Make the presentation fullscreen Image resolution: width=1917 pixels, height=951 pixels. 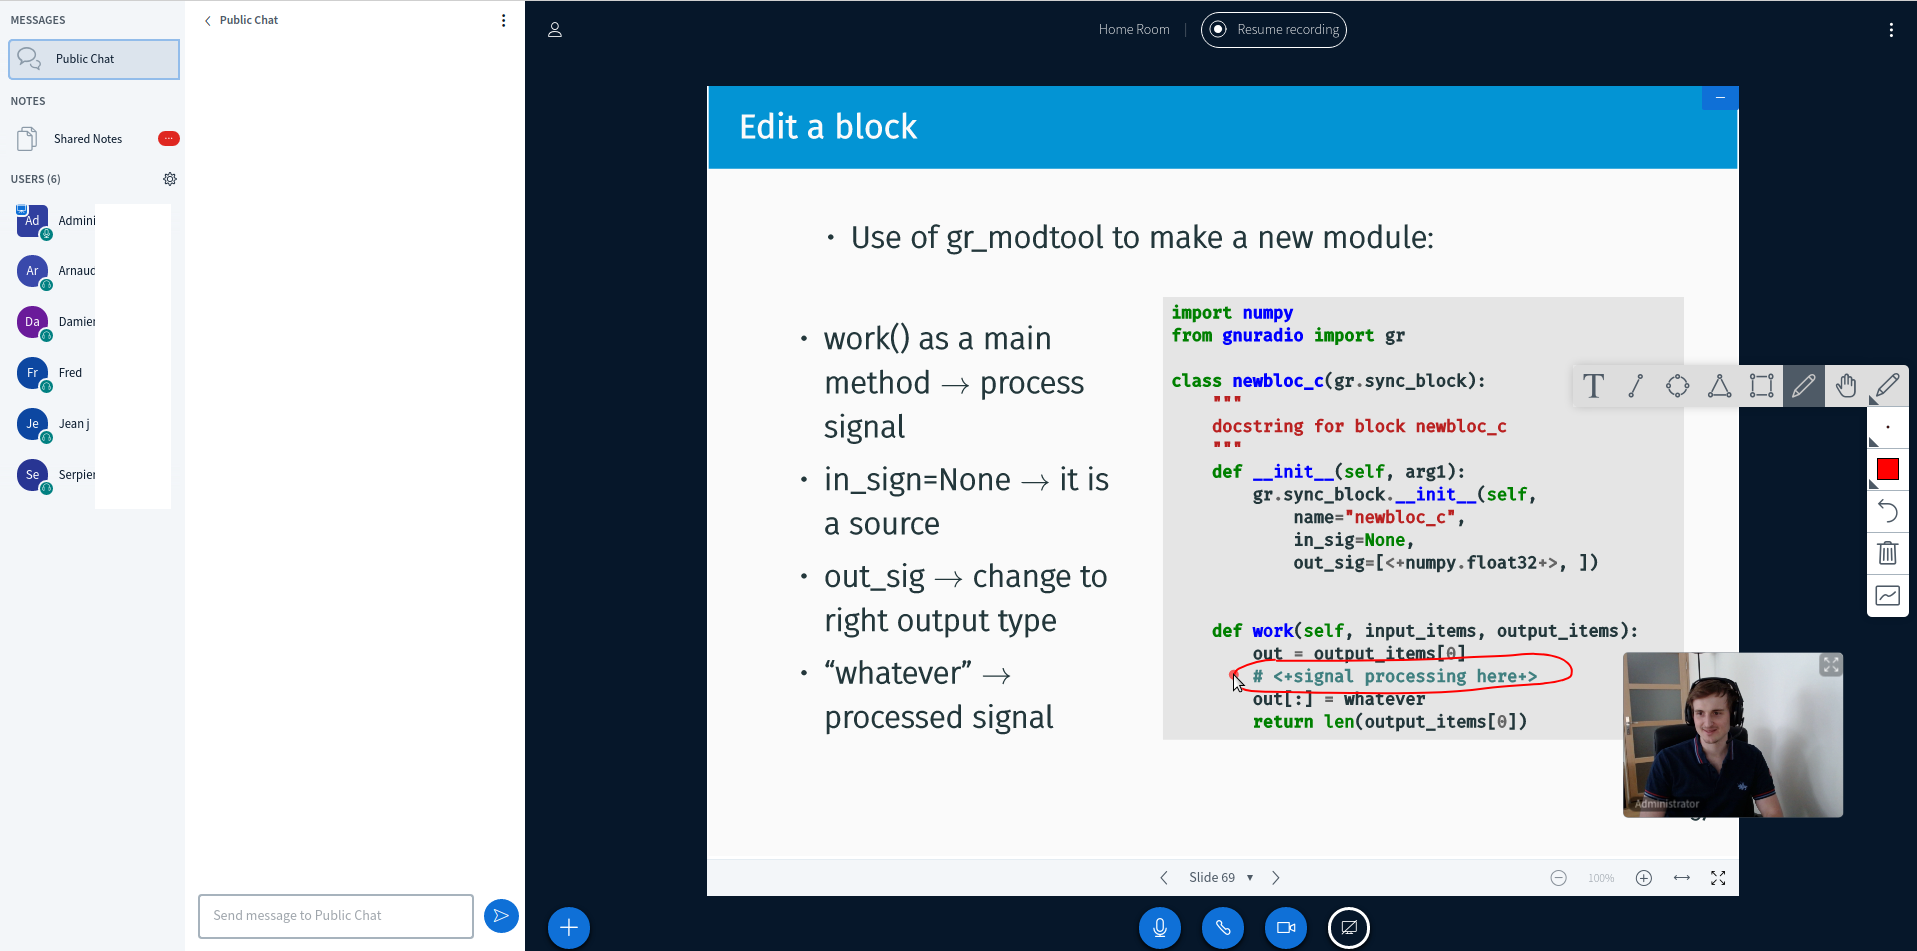(1718, 878)
